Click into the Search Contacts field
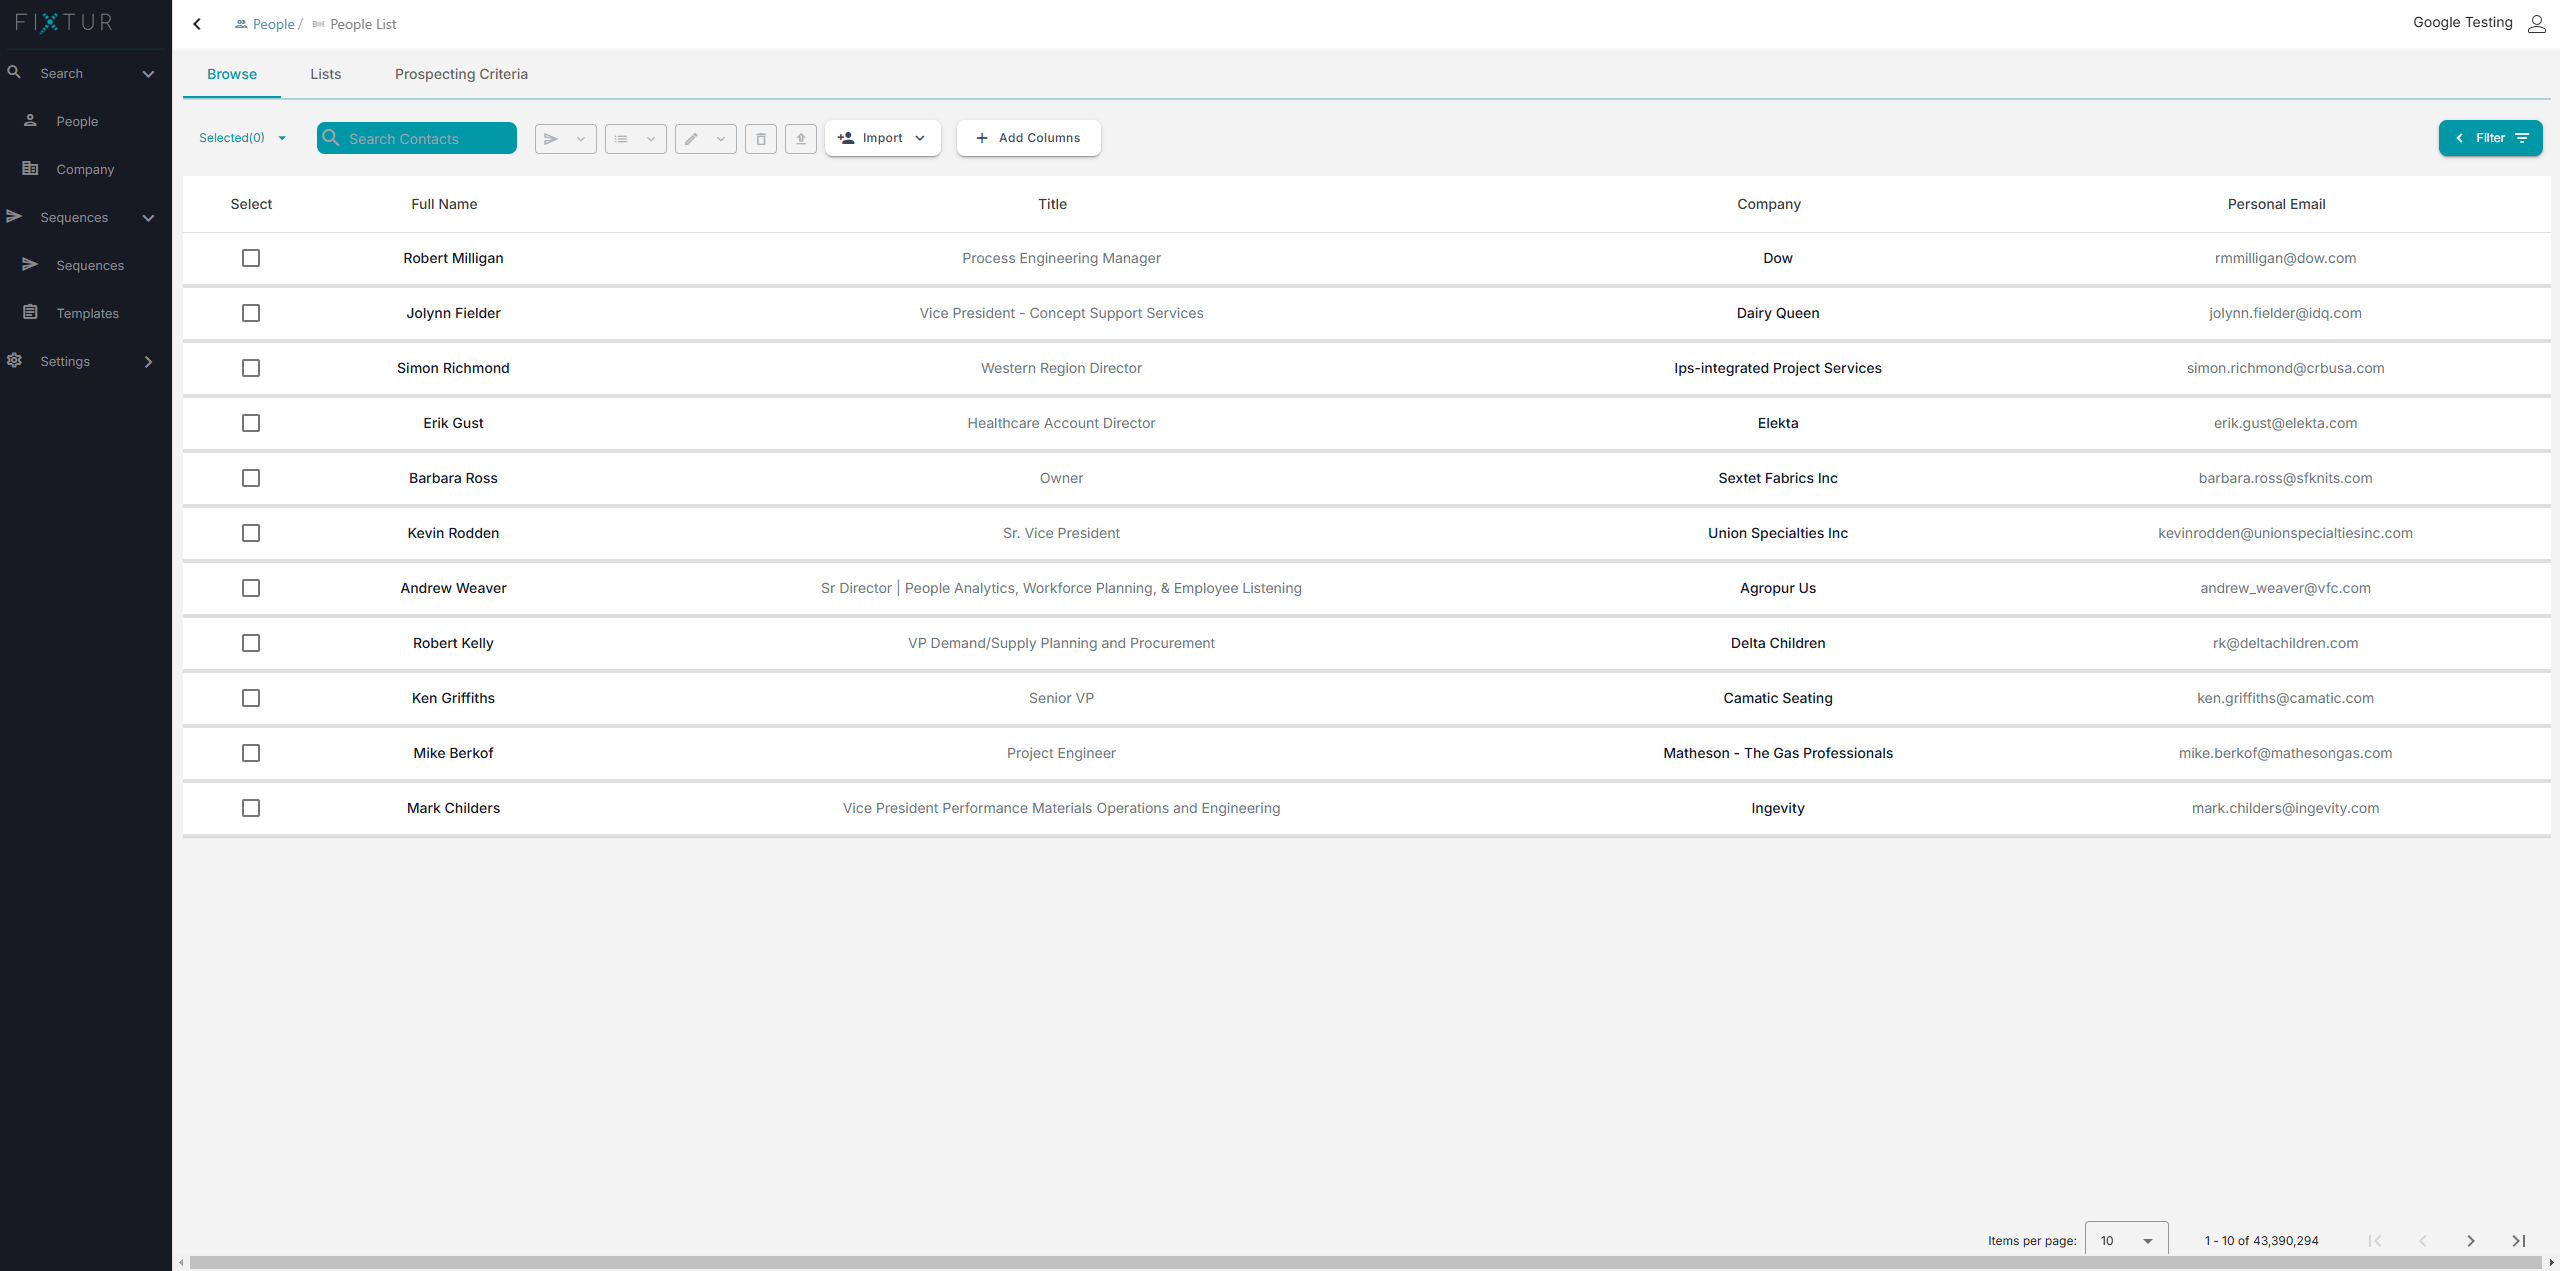 [x=417, y=138]
